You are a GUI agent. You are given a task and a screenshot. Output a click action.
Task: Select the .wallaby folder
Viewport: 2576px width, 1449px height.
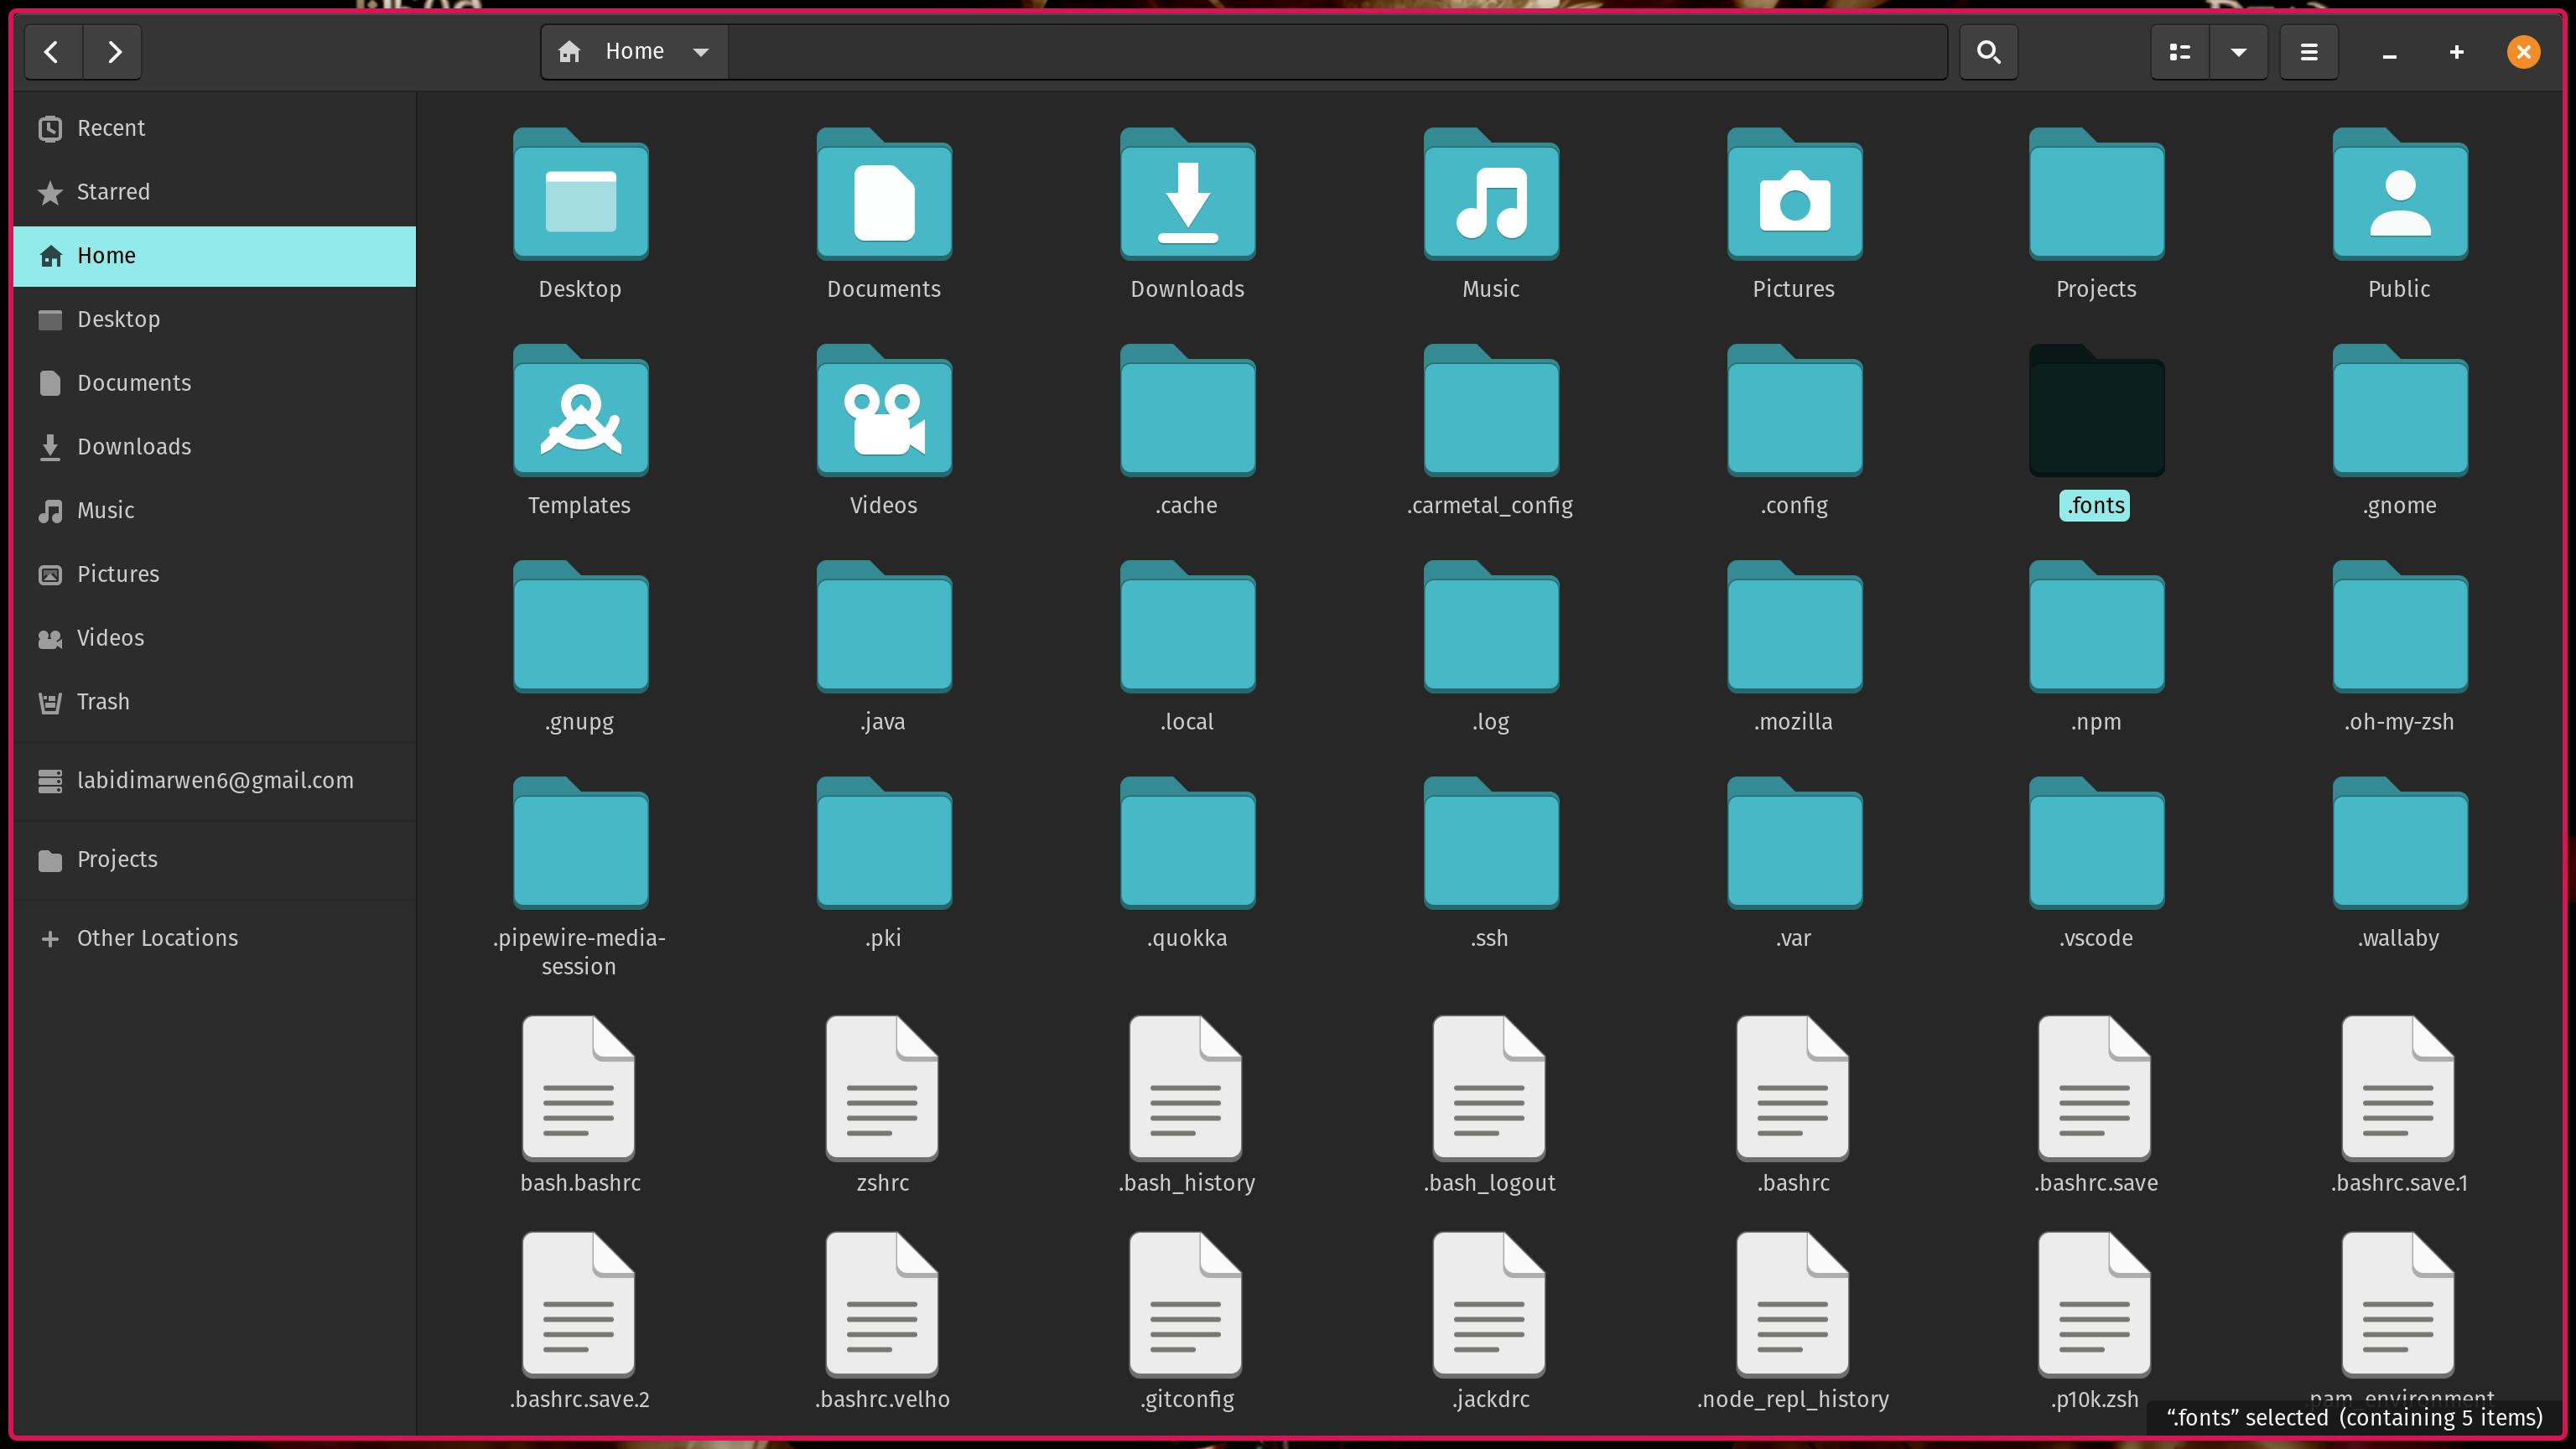tap(2400, 843)
